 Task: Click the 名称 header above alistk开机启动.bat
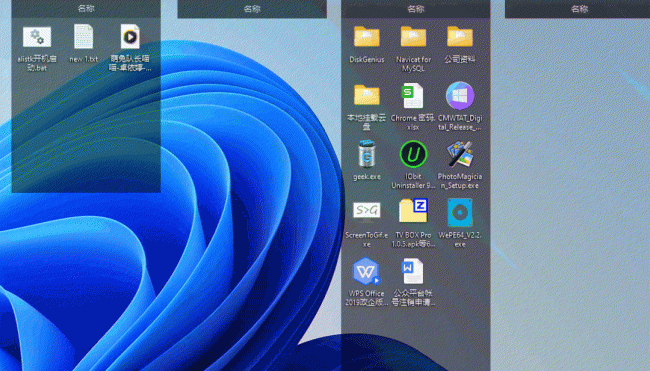click(x=86, y=8)
